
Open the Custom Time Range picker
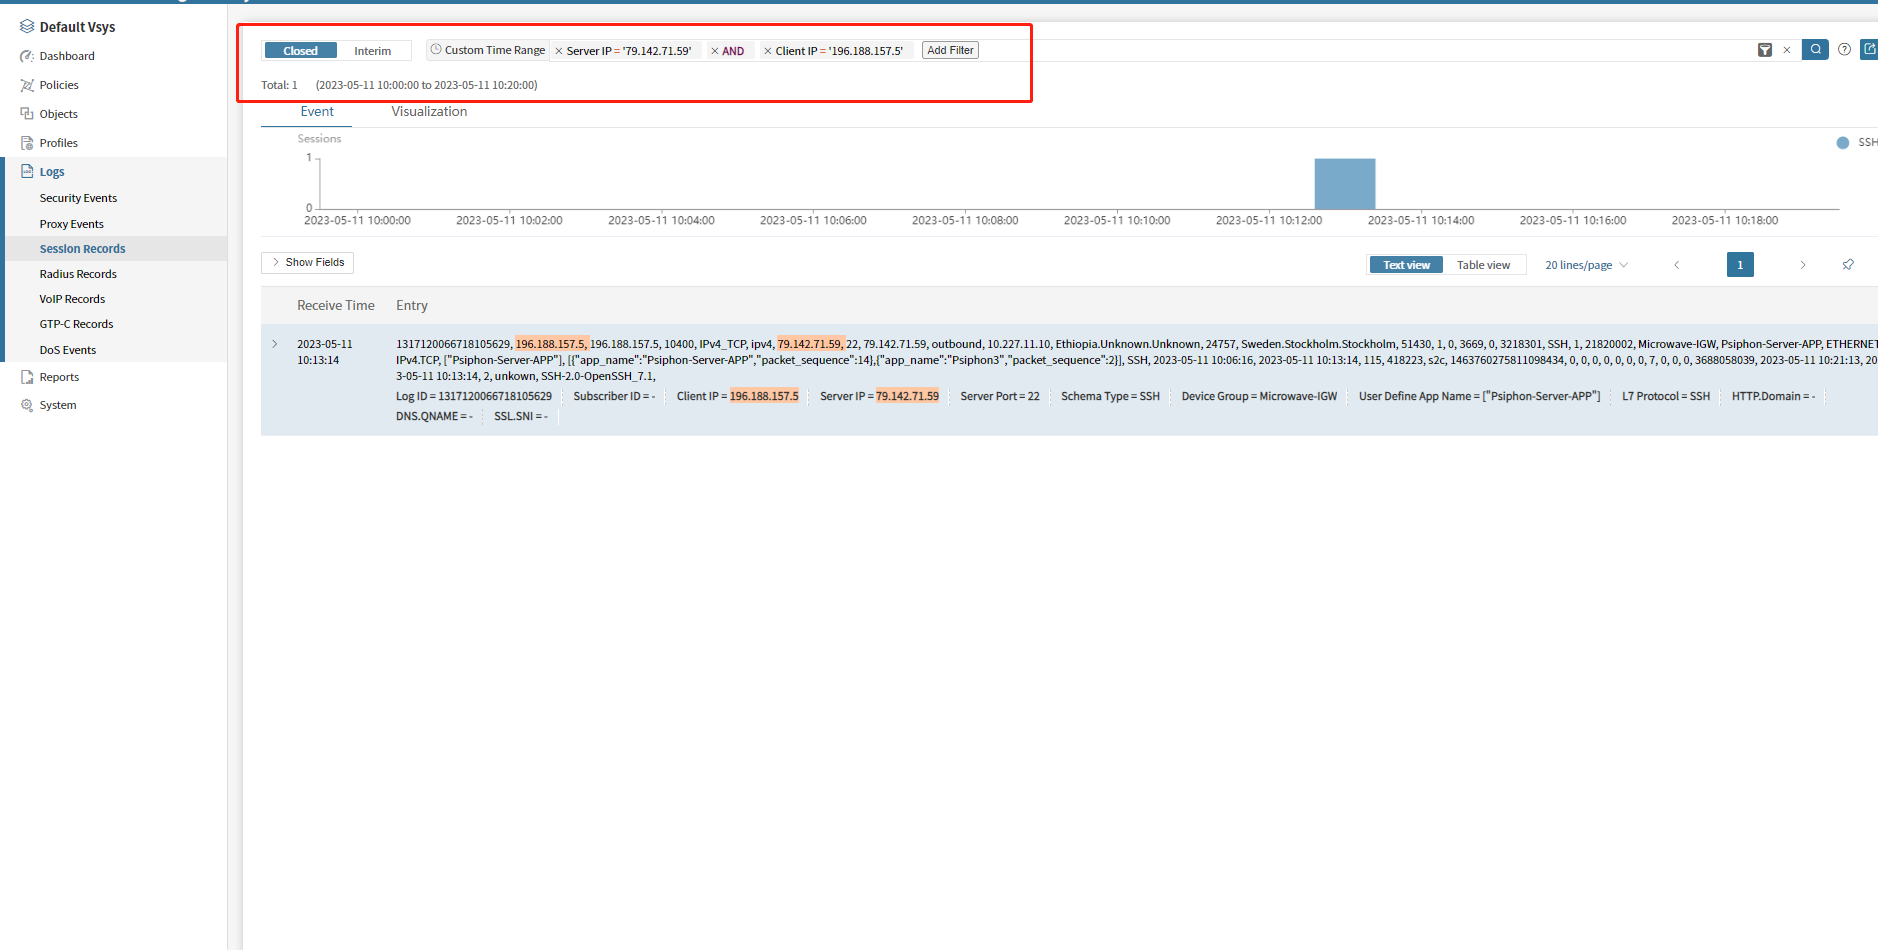click(x=488, y=50)
